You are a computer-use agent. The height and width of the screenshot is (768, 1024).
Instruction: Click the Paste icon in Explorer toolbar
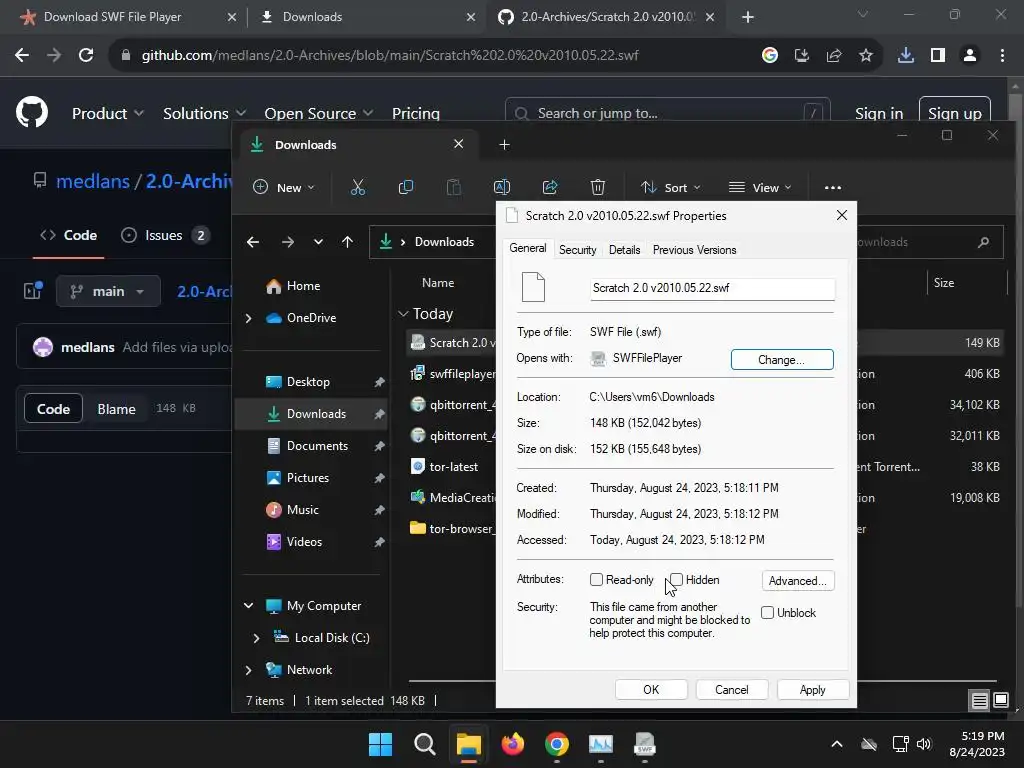(x=453, y=187)
